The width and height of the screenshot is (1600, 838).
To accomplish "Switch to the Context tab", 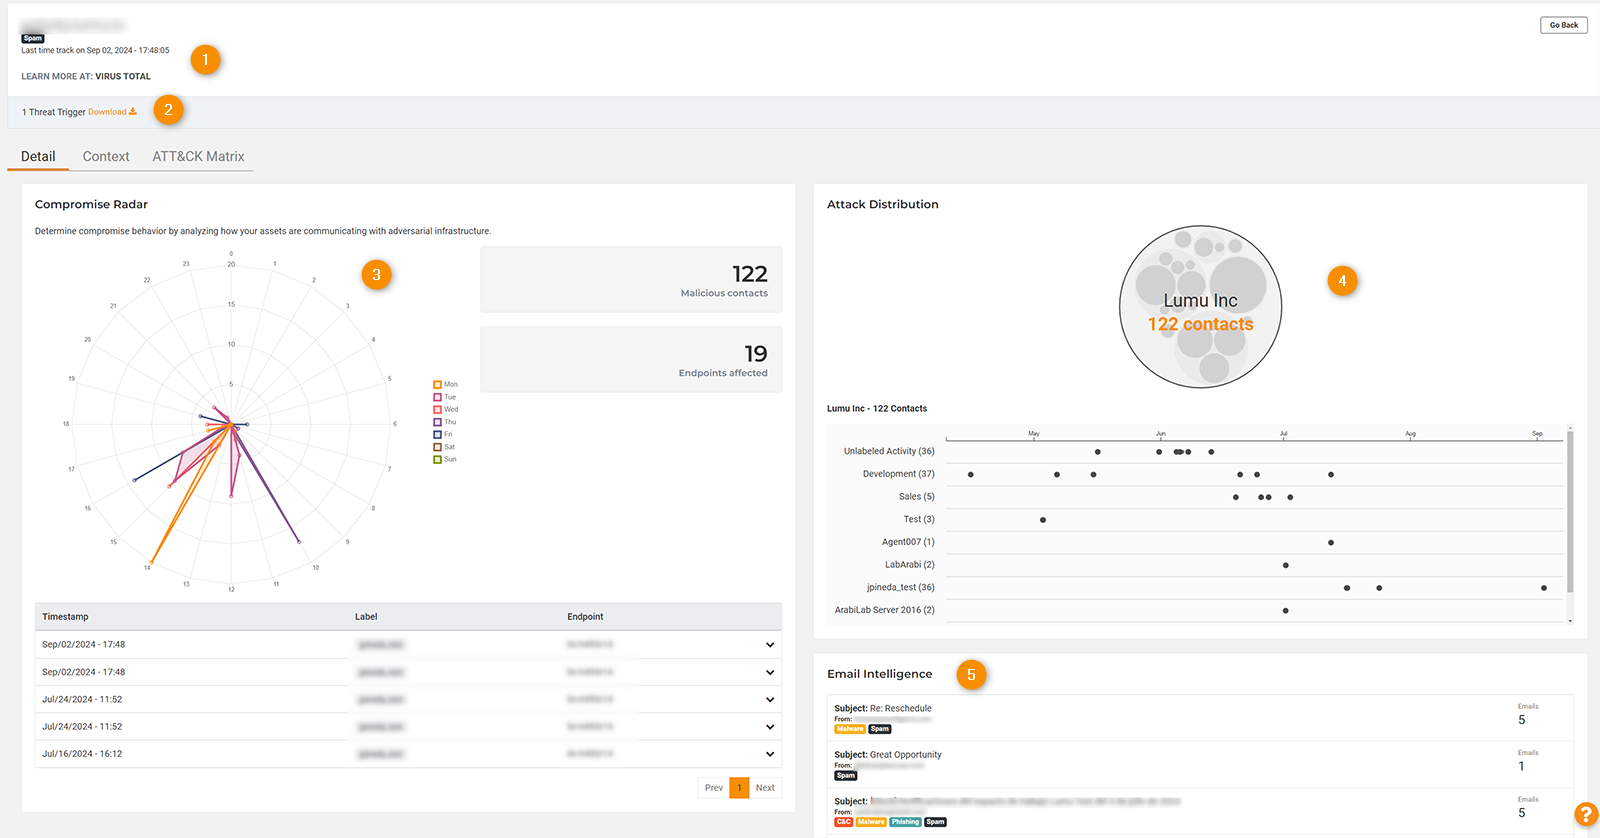I will [106, 157].
